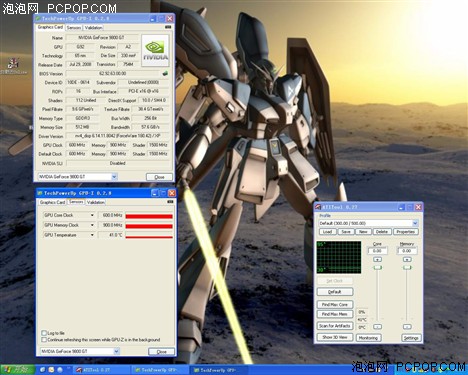Click the Memory Type GDDR3 field
Image resolution: width=468 pixels, height=375 pixels.
tap(82, 118)
